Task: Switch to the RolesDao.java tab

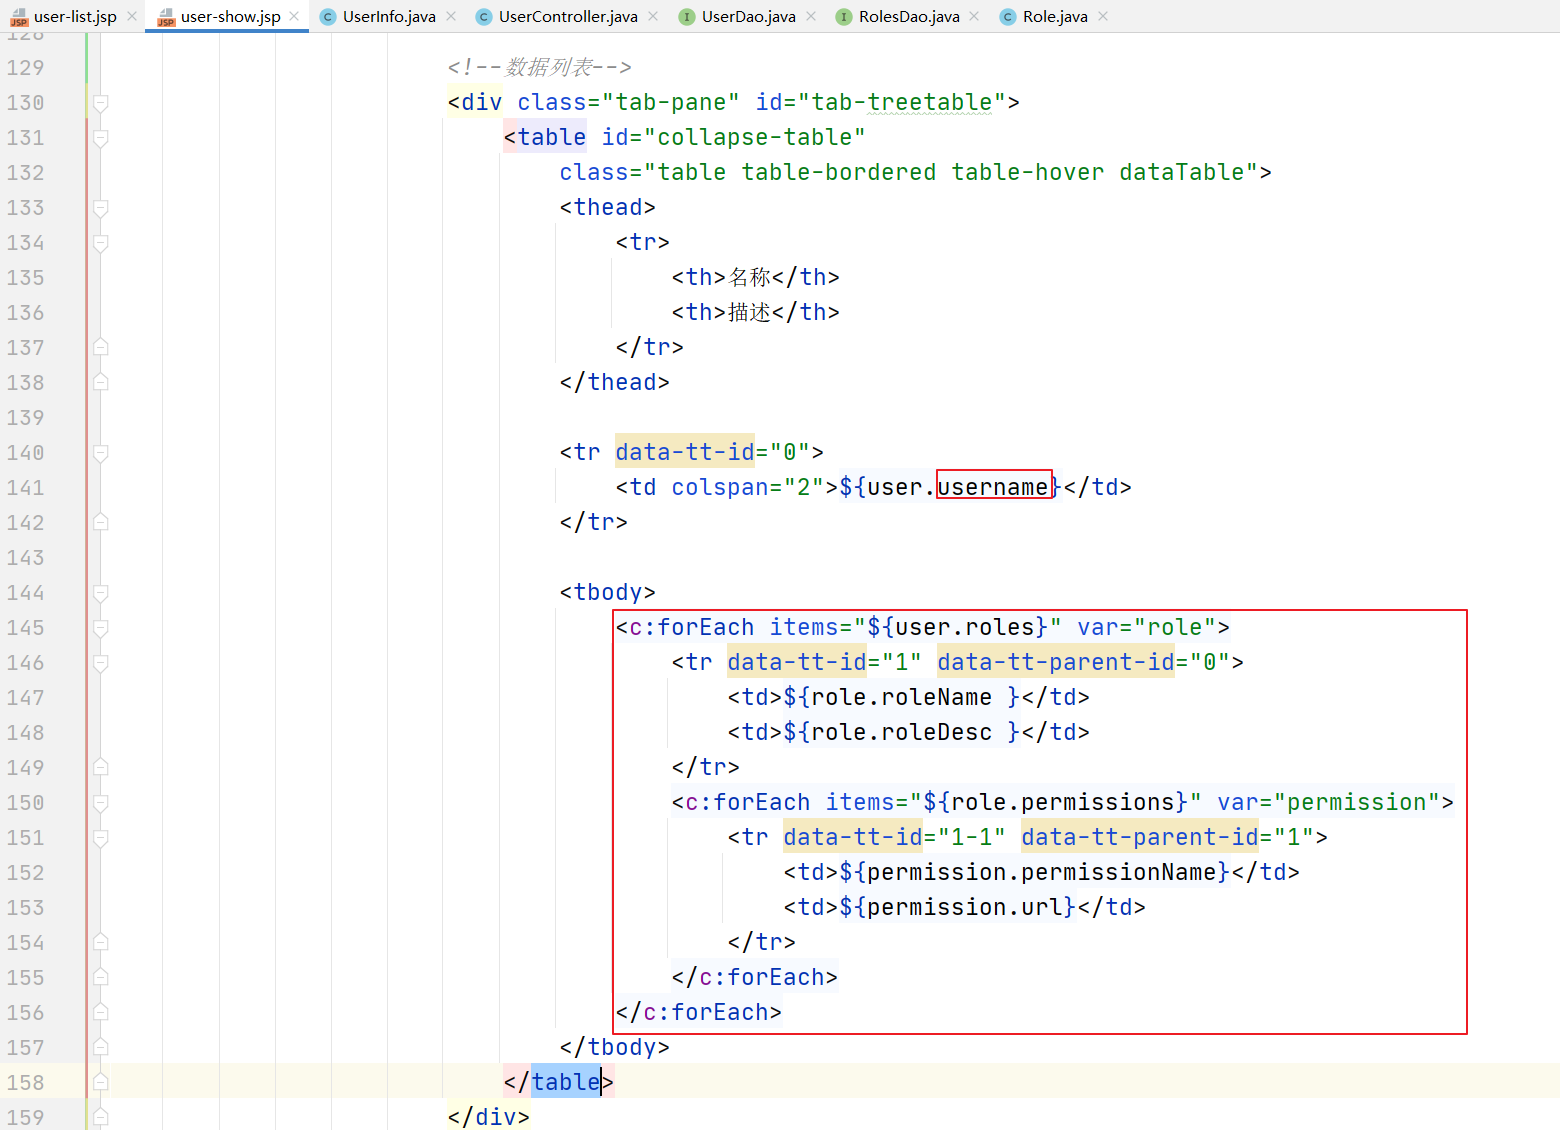Action: tap(909, 16)
